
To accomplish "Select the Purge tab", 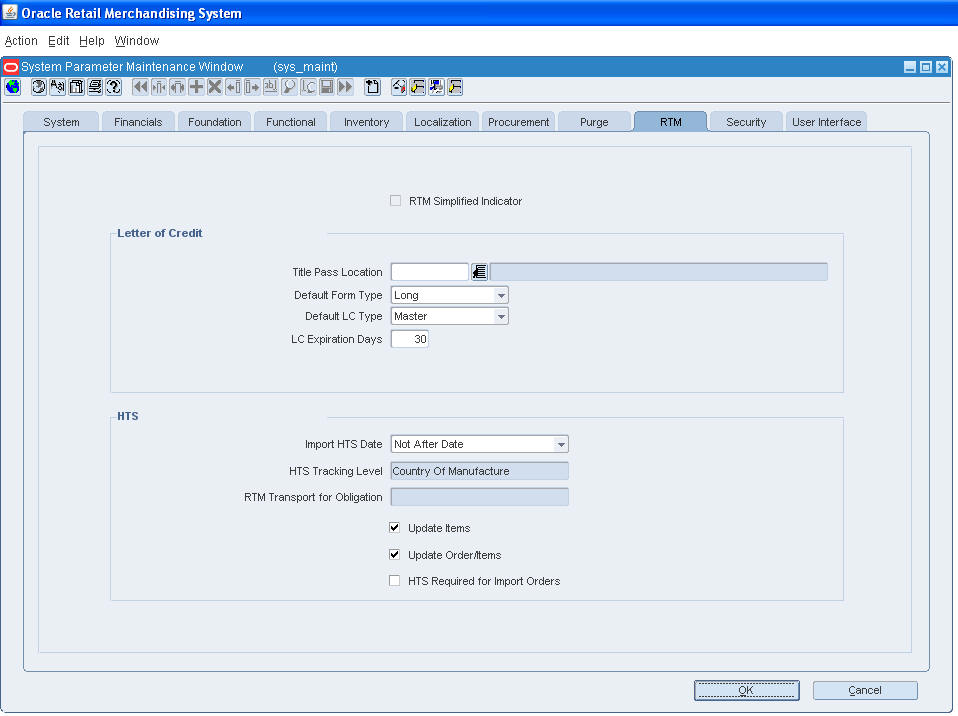I will 594,122.
